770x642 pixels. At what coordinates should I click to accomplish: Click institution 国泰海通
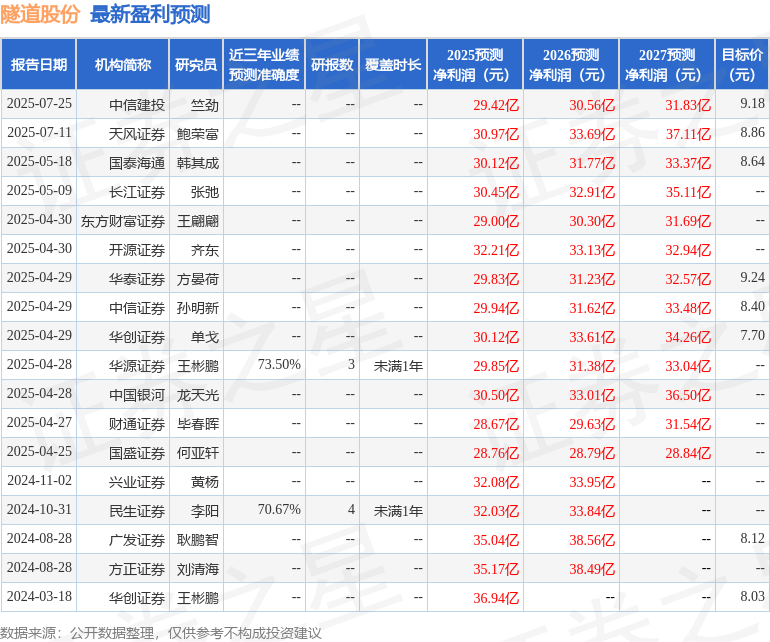coord(137,163)
